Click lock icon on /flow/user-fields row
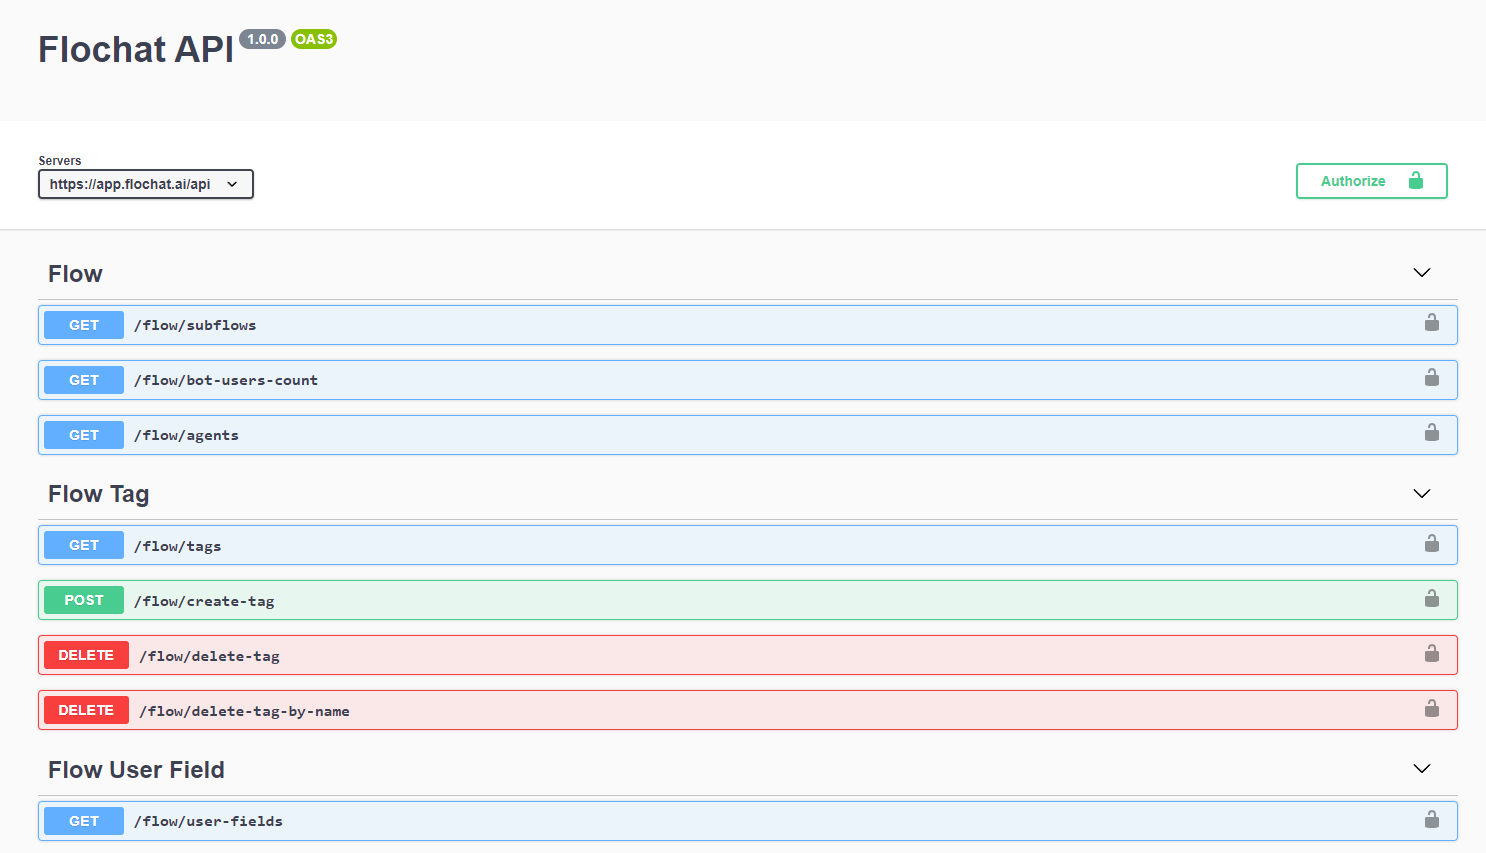1486x853 pixels. [x=1432, y=819]
